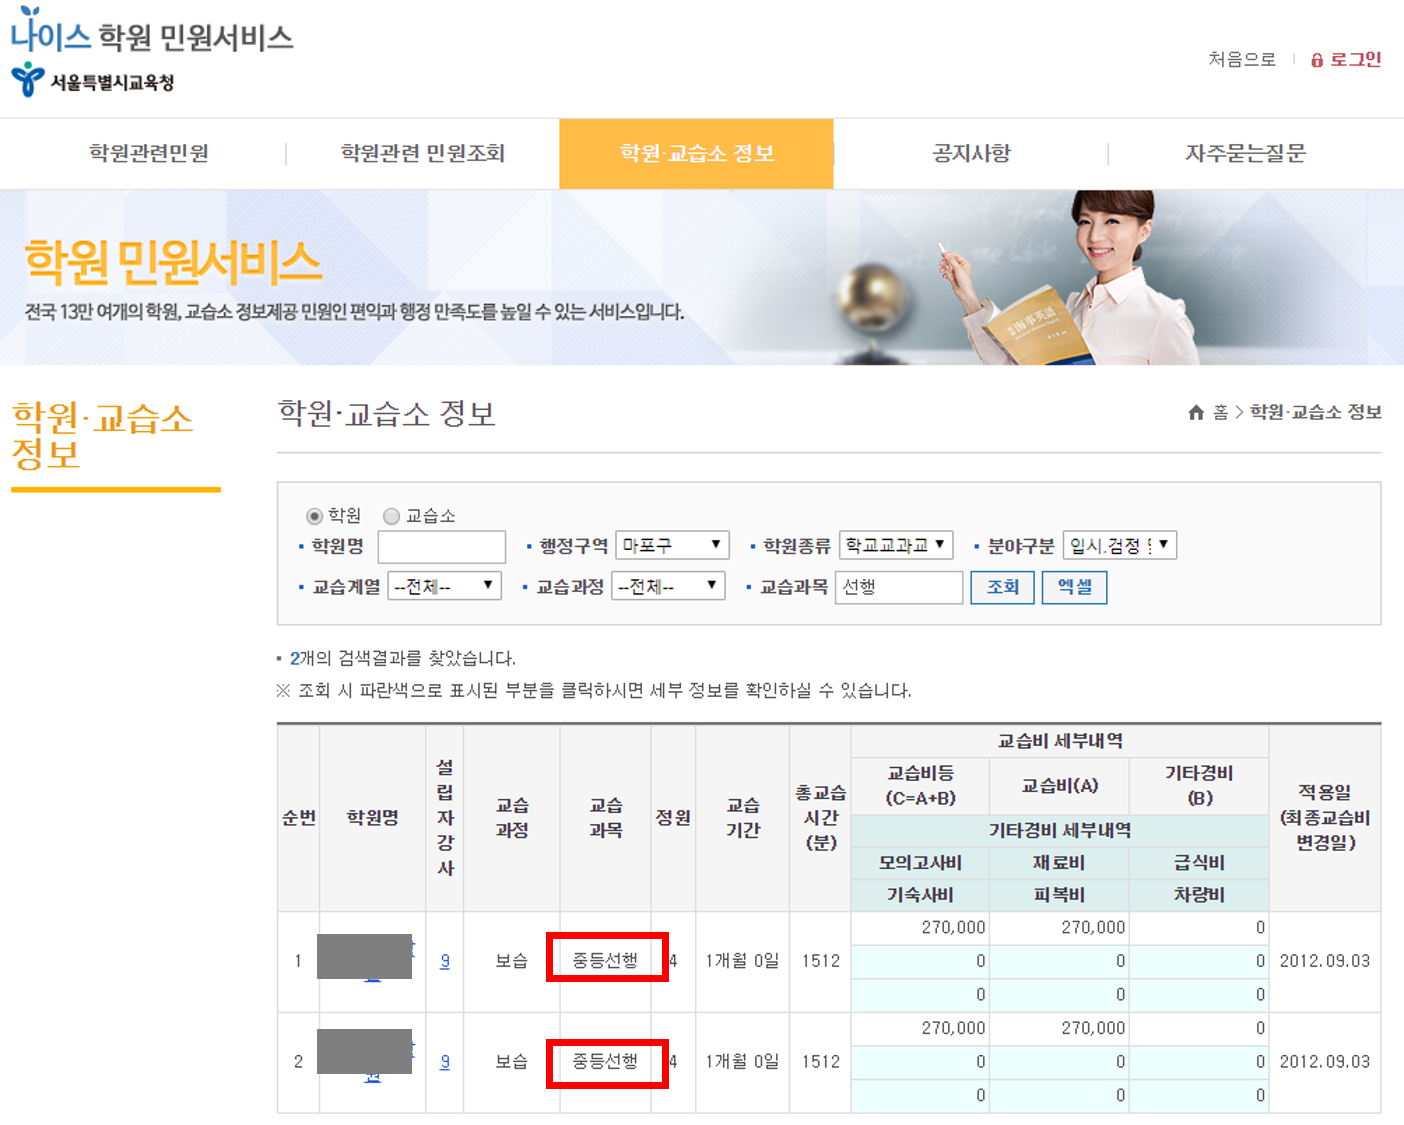Open the 교습계열 dropdown

[x=444, y=586]
